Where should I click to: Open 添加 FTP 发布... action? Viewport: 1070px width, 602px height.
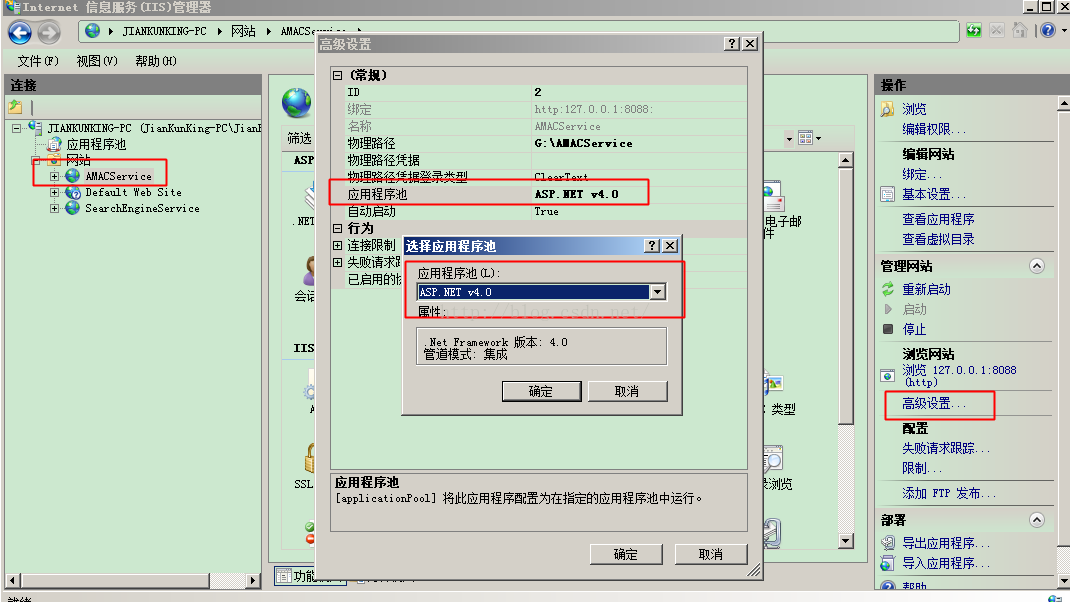tap(949, 493)
